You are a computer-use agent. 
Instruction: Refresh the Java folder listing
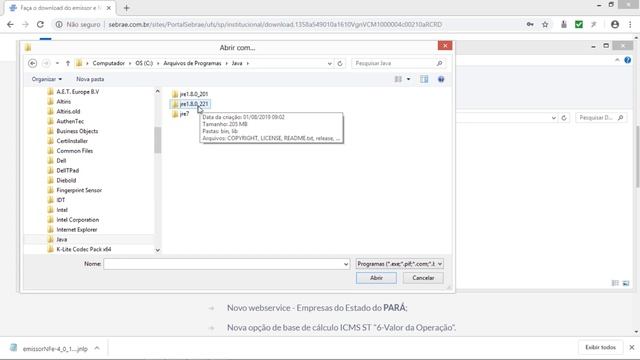[340, 63]
